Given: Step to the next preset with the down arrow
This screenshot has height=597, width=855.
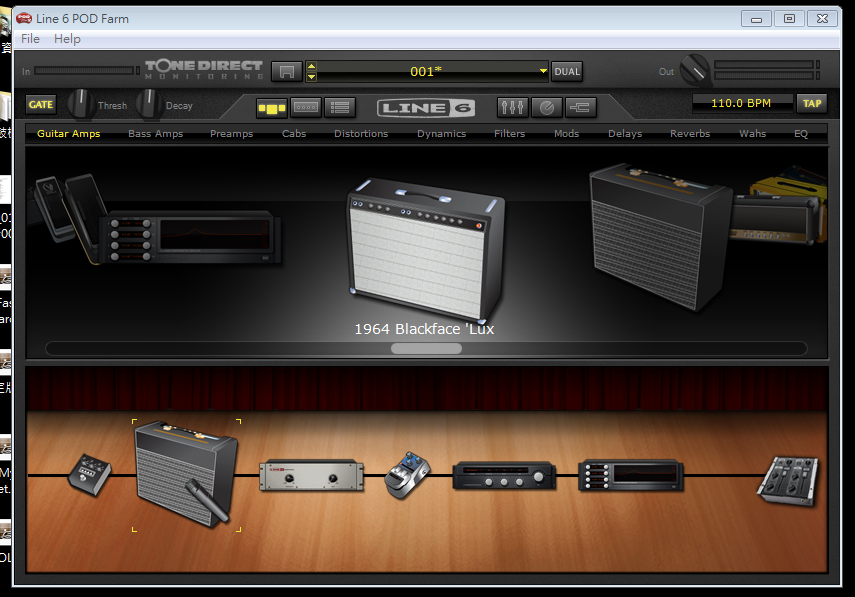Looking at the screenshot, I should 311,77.
